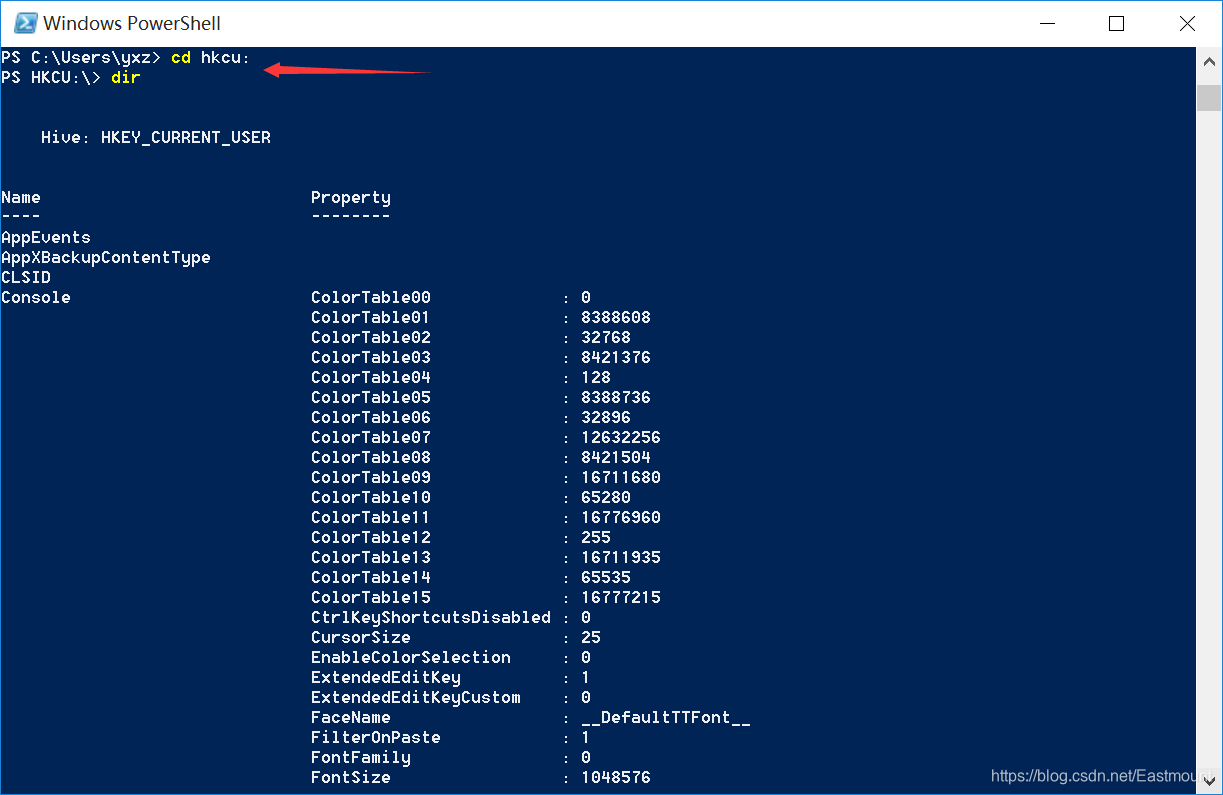Click the ColorTable14 property
The width and height of the screenshot is (1223, 795).
coord(371,577)
